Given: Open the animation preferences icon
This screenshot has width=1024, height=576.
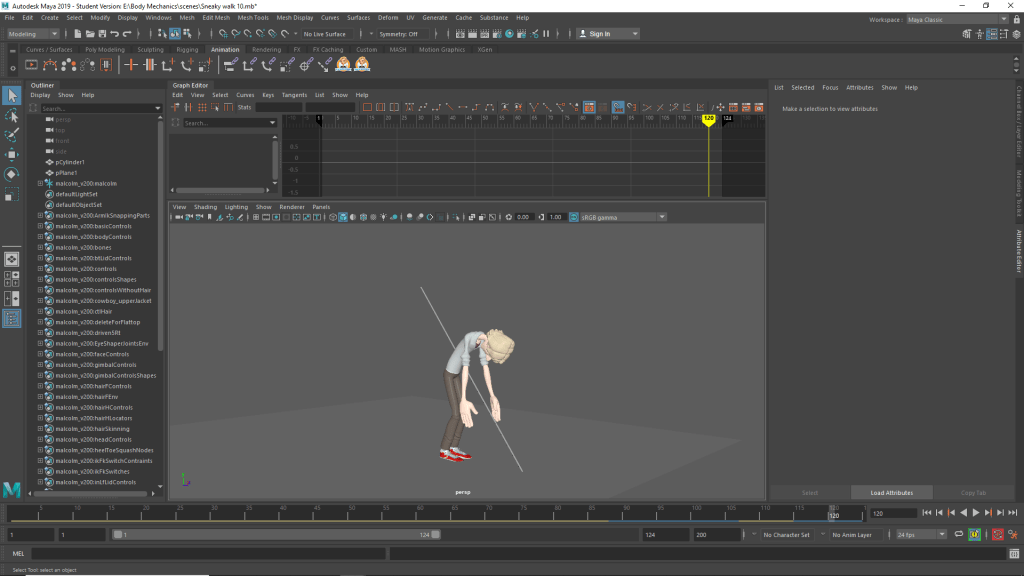Looking at the screenshot, I should [1012, 535].
